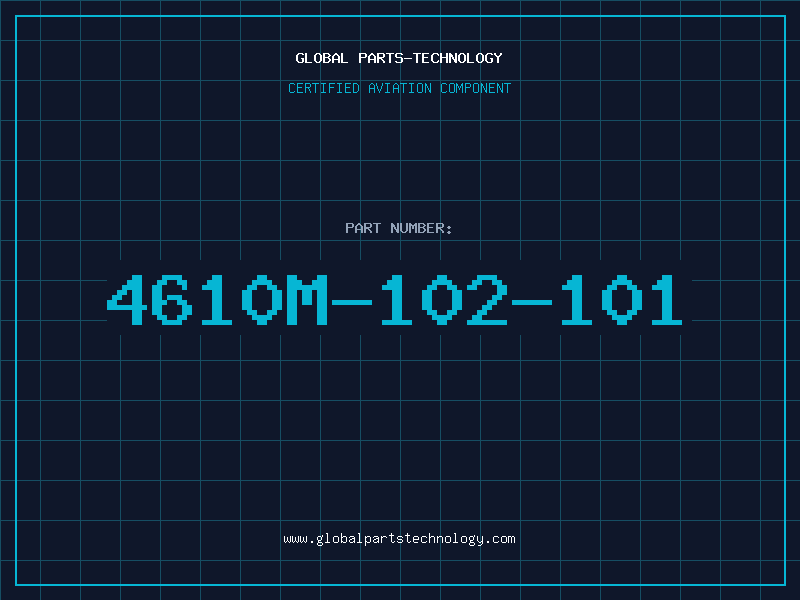Click the PART NUMBER: label
This screenshot has height=600, width=800.
click(x=399, y=228)
